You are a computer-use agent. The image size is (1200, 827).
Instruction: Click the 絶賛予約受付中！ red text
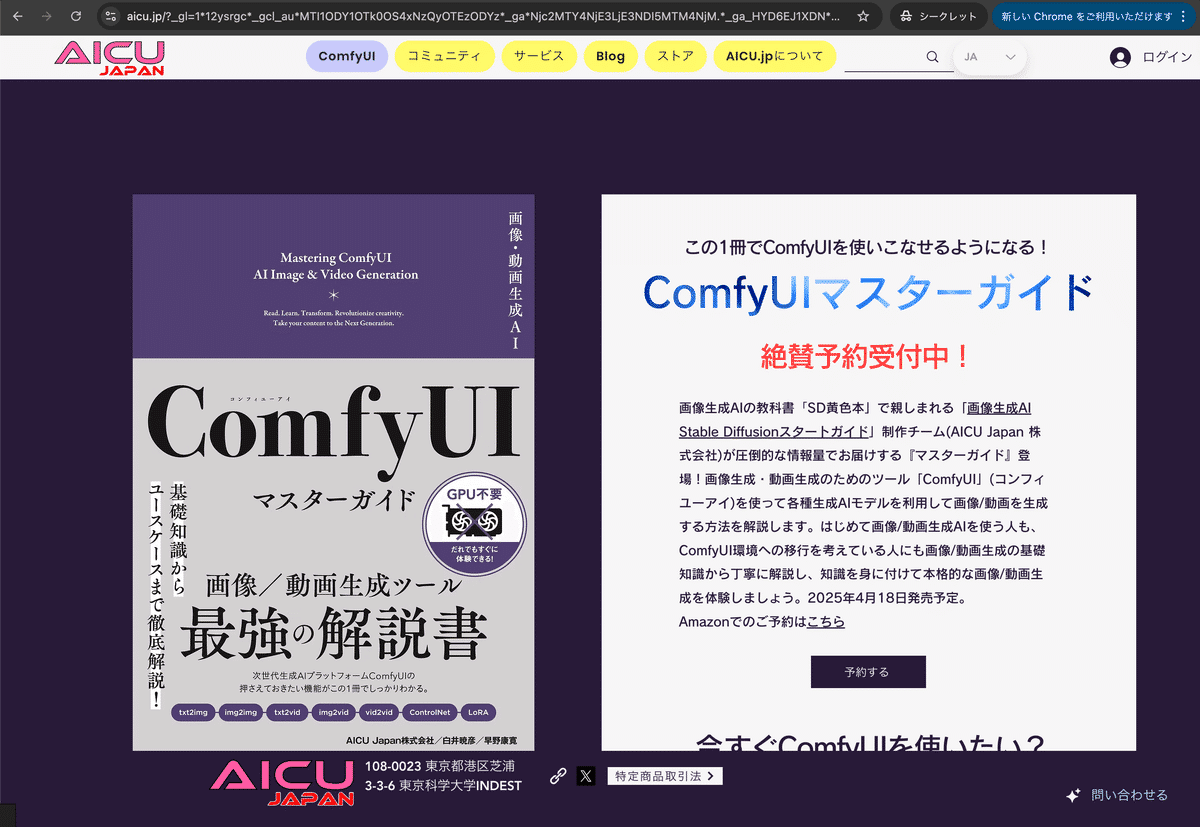[866, 356]
